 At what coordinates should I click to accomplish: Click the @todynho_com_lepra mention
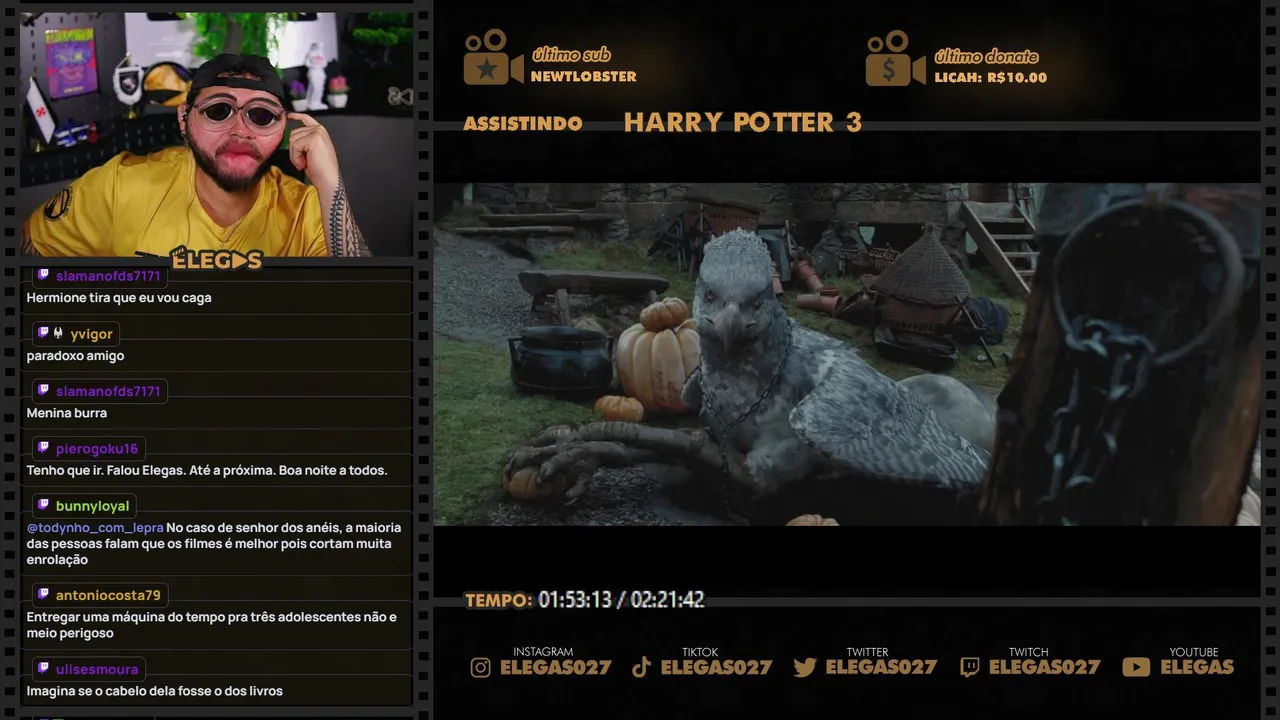[95, 528]
